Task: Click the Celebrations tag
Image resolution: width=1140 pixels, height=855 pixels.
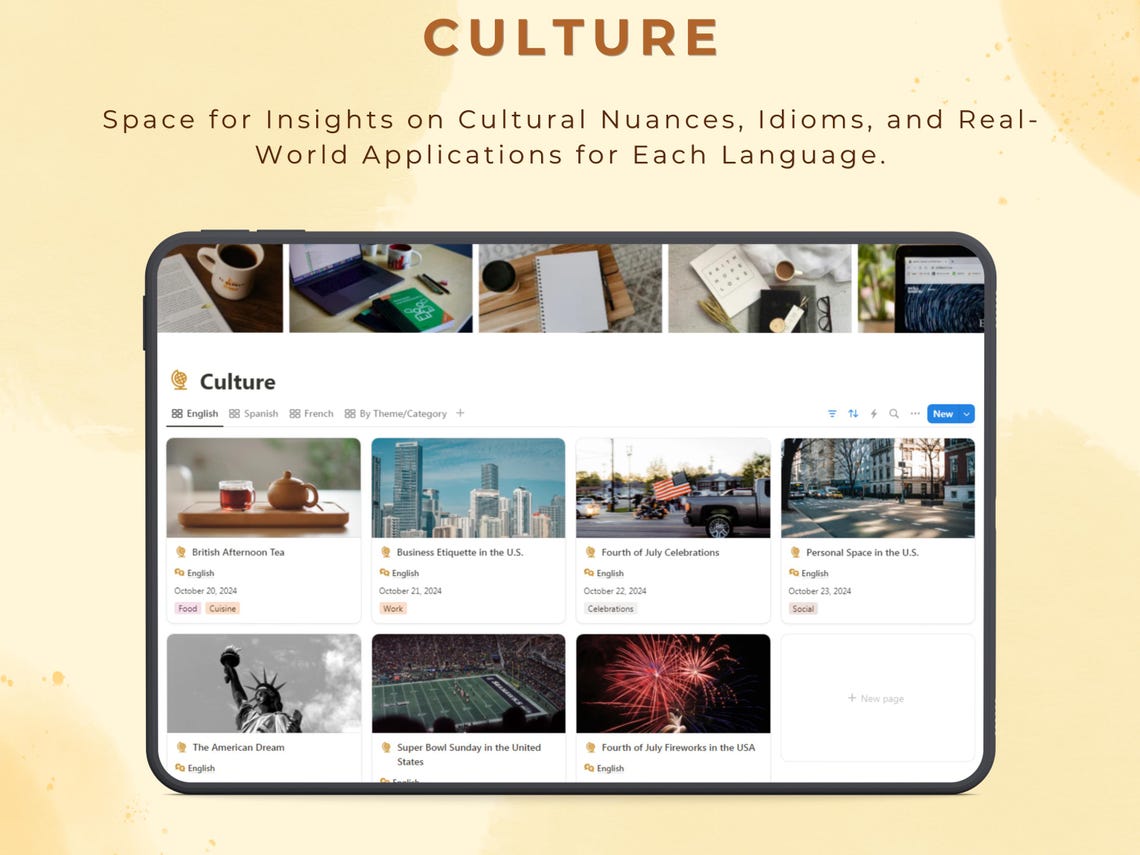Action: click(x=610, y=609)
